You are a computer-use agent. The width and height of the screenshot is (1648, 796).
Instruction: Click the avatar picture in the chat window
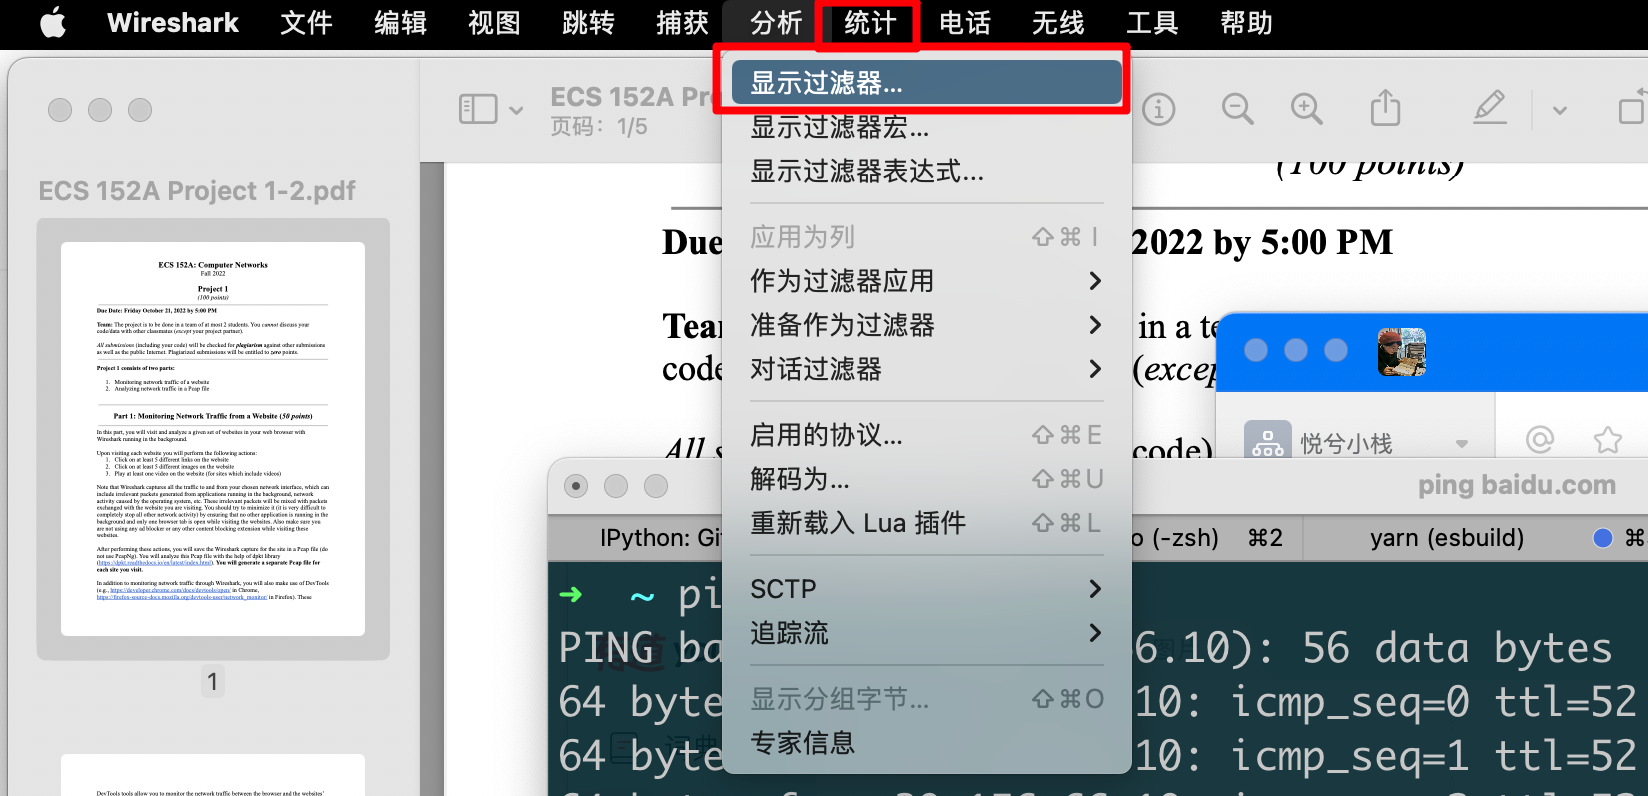tap(1402, 352)
